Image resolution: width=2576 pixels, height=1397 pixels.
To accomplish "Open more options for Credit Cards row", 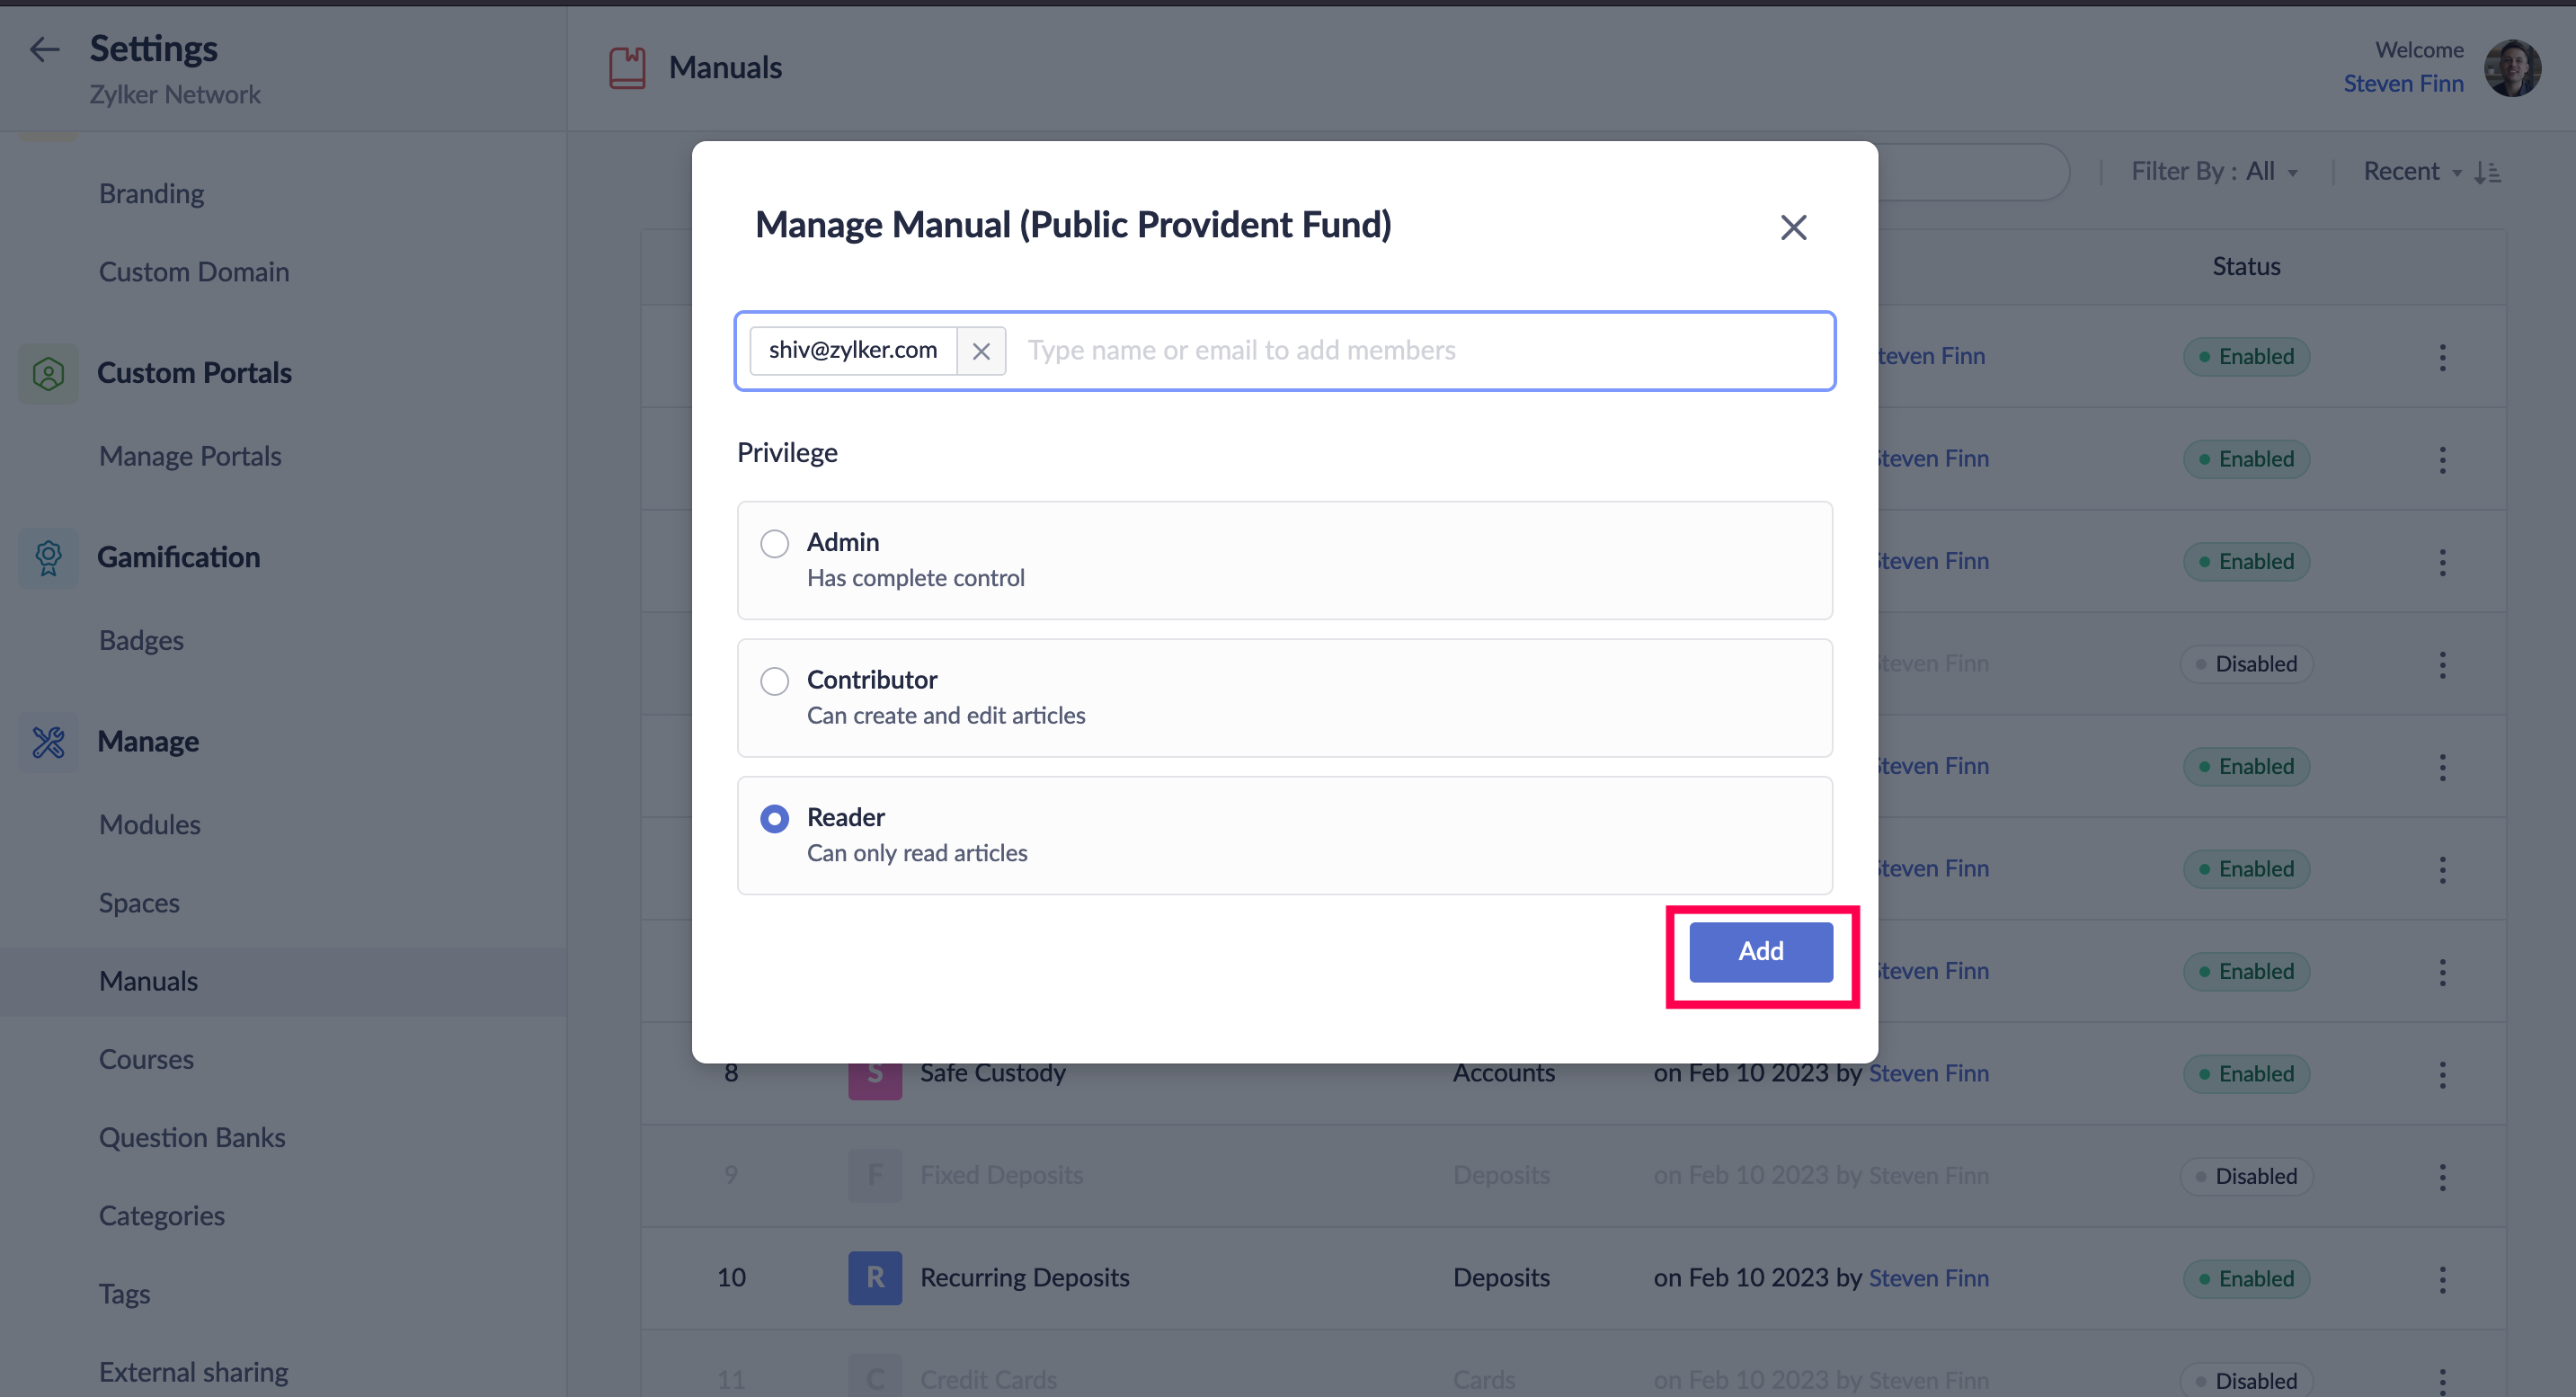I will point(2442,1381).
